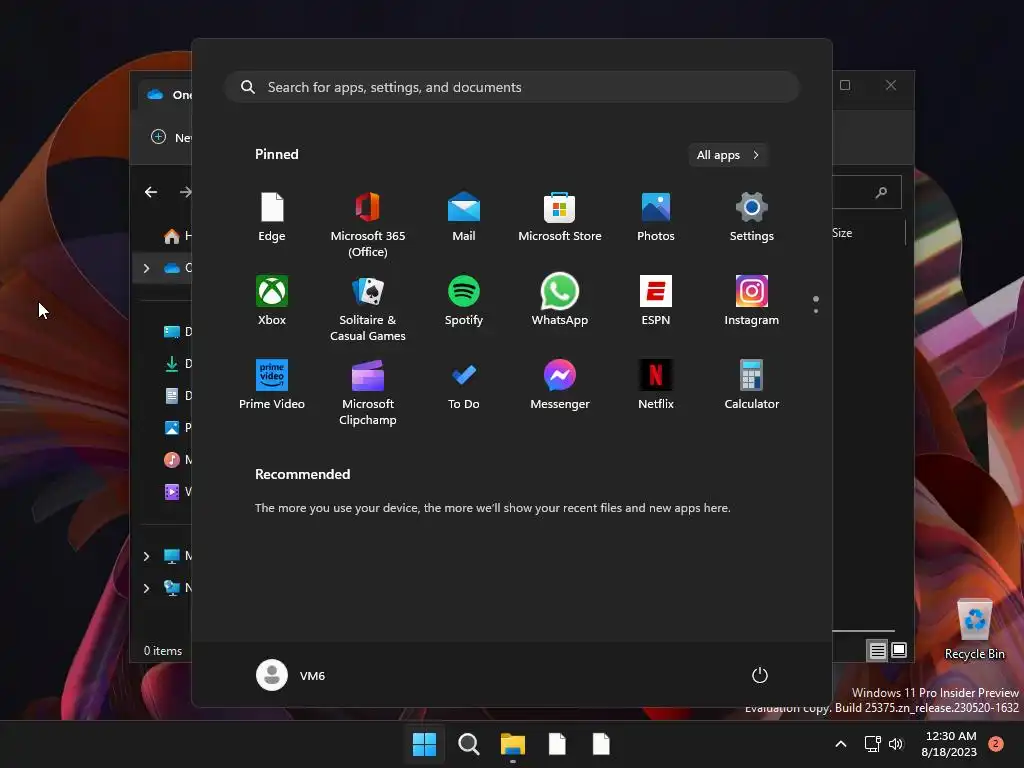The width and height of the screenshot is (1024, 768).
Task: Open second blank document icon on taskbar
Action: tap(601, 744)
